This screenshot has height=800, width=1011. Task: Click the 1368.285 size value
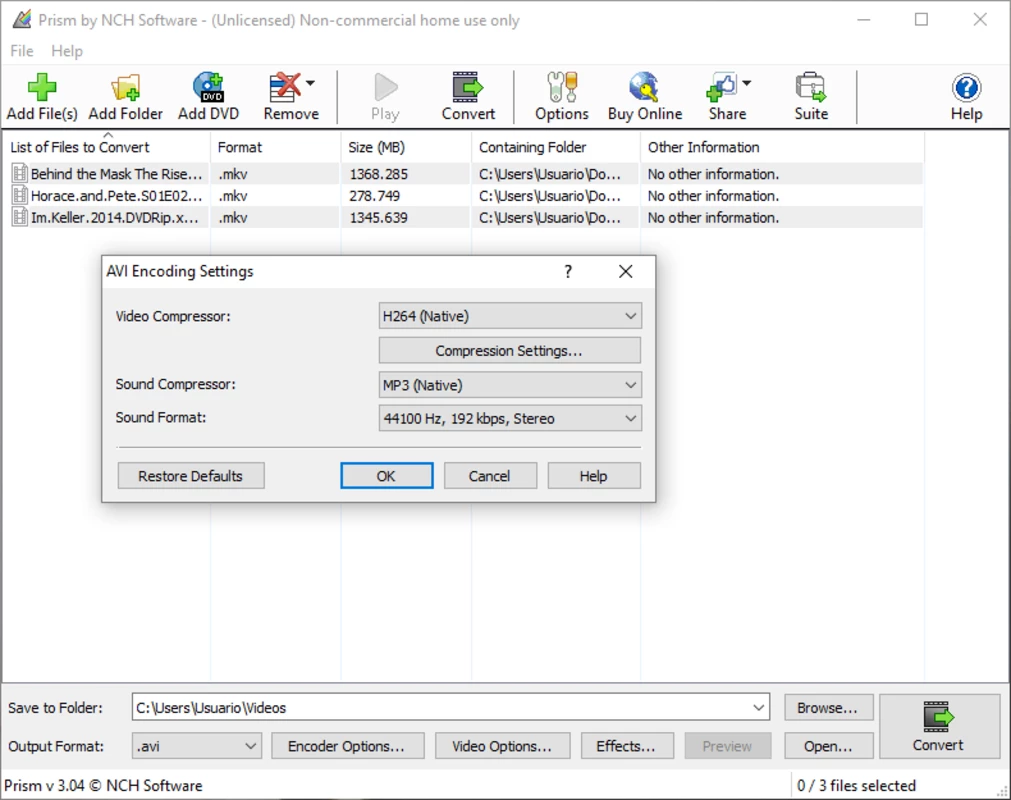pos(378,174)
